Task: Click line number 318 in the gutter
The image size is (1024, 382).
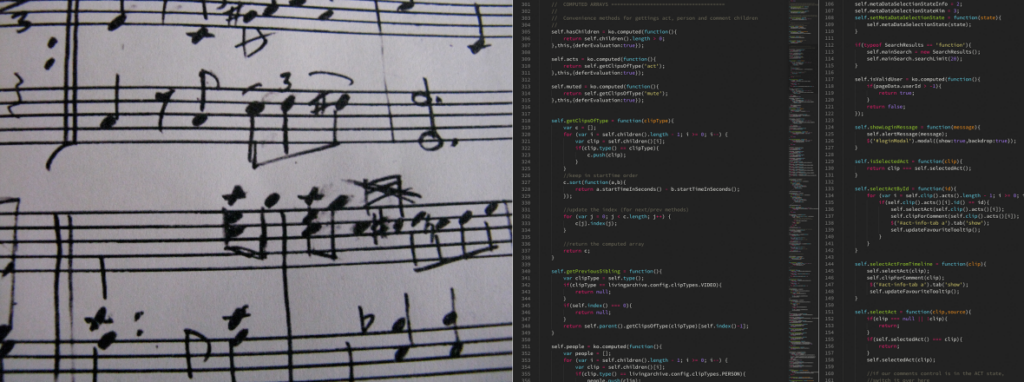Action: 525,121
